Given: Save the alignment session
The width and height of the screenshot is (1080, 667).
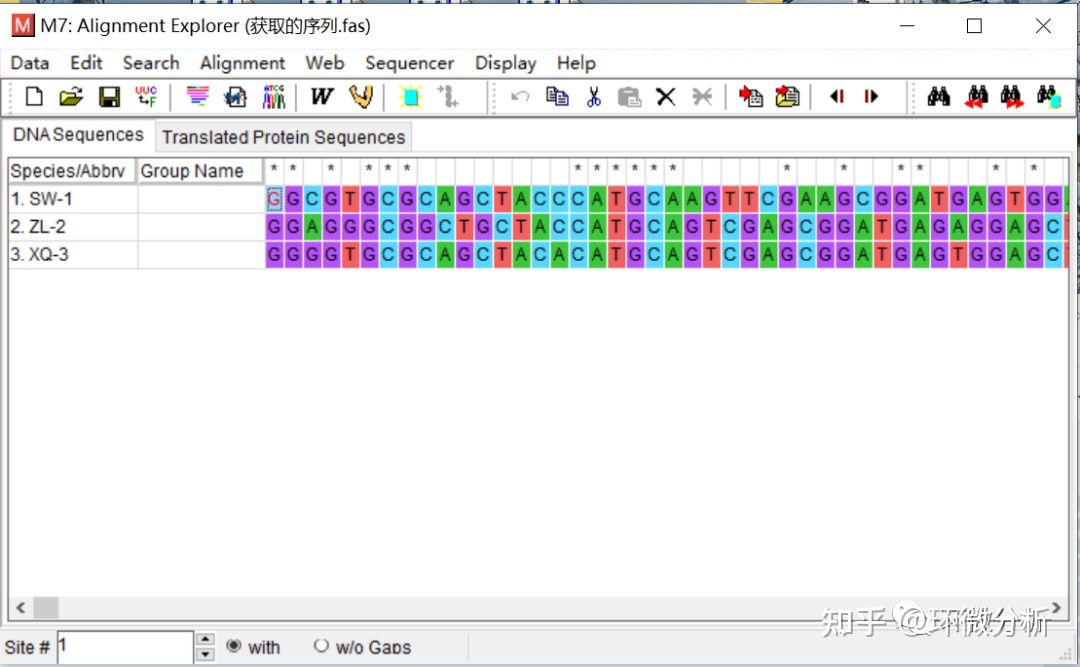Looking at the screenshot, I should (109, 96).
